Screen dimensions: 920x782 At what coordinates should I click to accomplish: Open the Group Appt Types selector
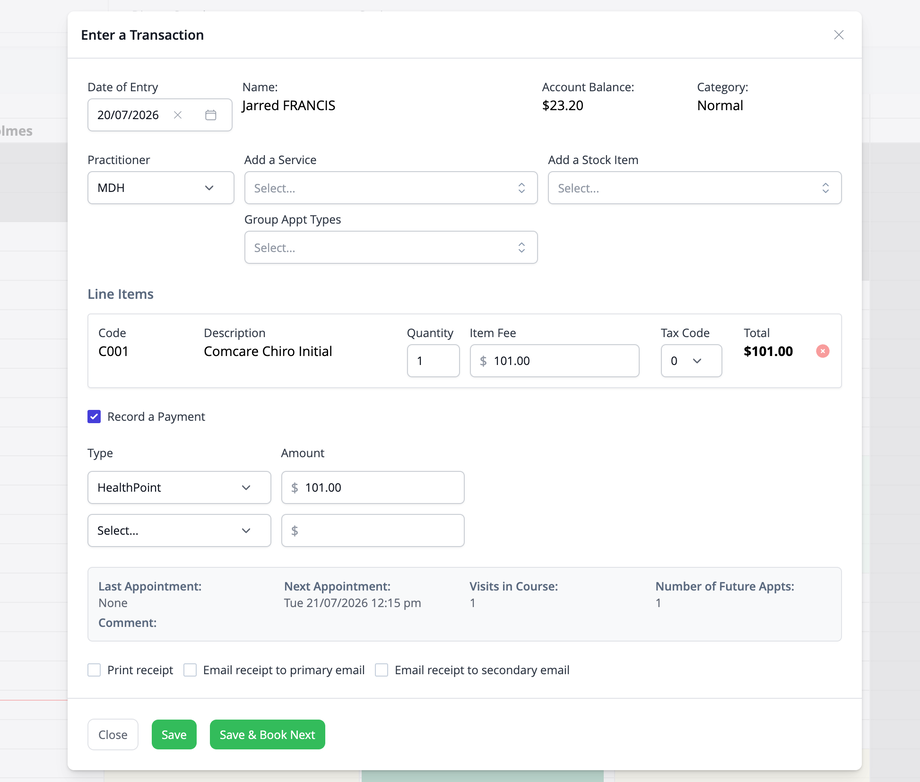391,248
